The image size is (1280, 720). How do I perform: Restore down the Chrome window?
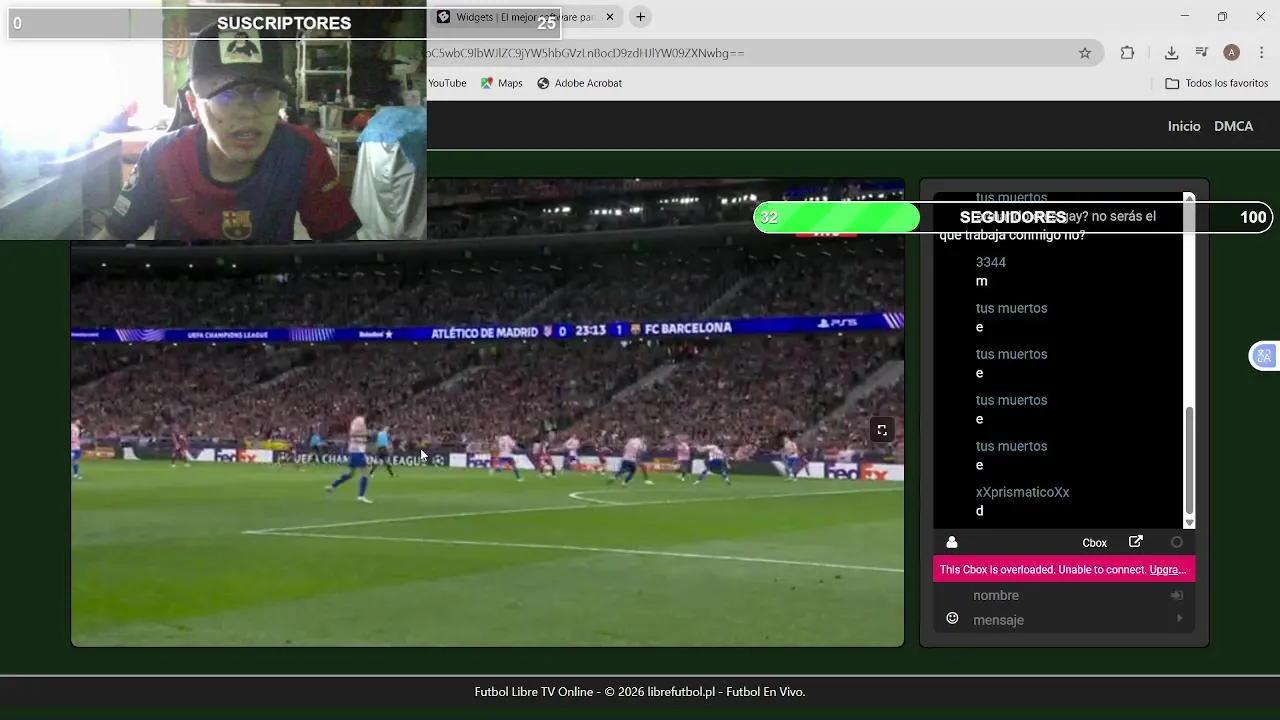coord(1222,16)
